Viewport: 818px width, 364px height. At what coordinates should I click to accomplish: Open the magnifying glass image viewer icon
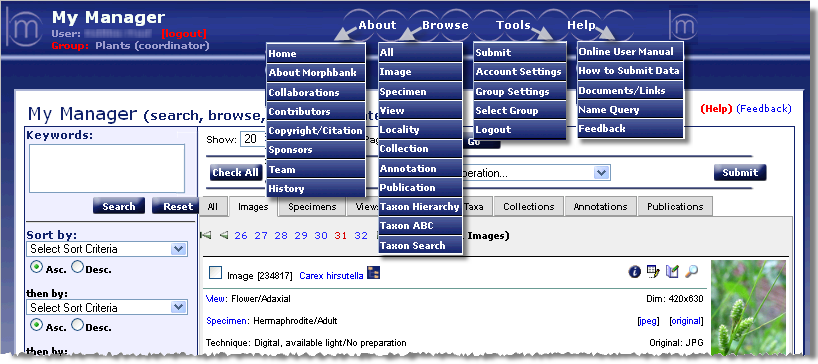pyautogui.click(x=692, y=271)
